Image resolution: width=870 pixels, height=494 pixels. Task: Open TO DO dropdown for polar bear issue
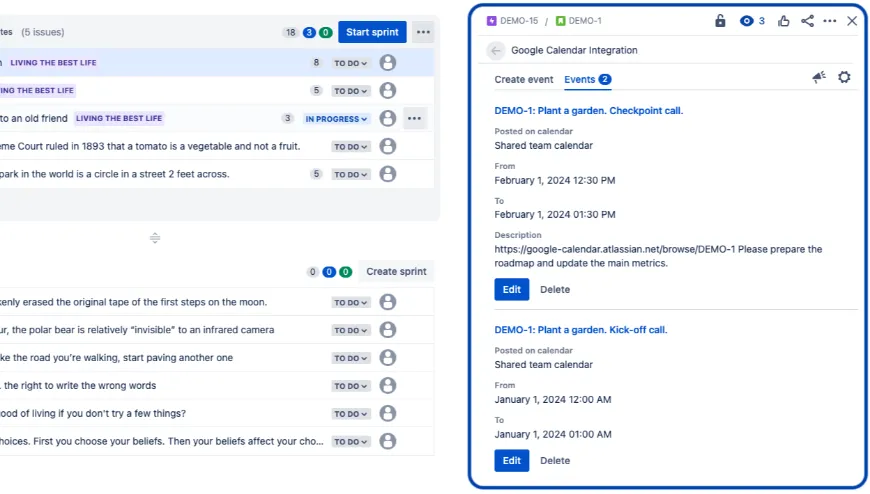point(351,330)
